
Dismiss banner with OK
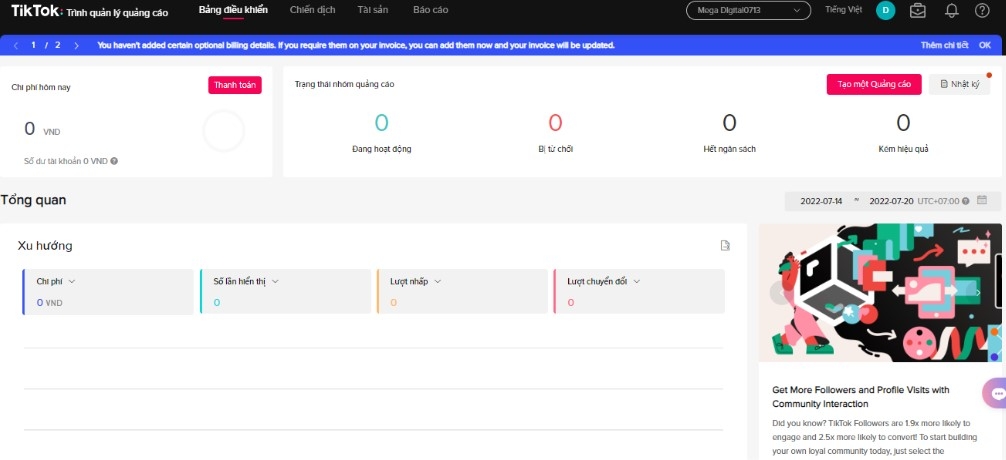[x=985, y=45]
